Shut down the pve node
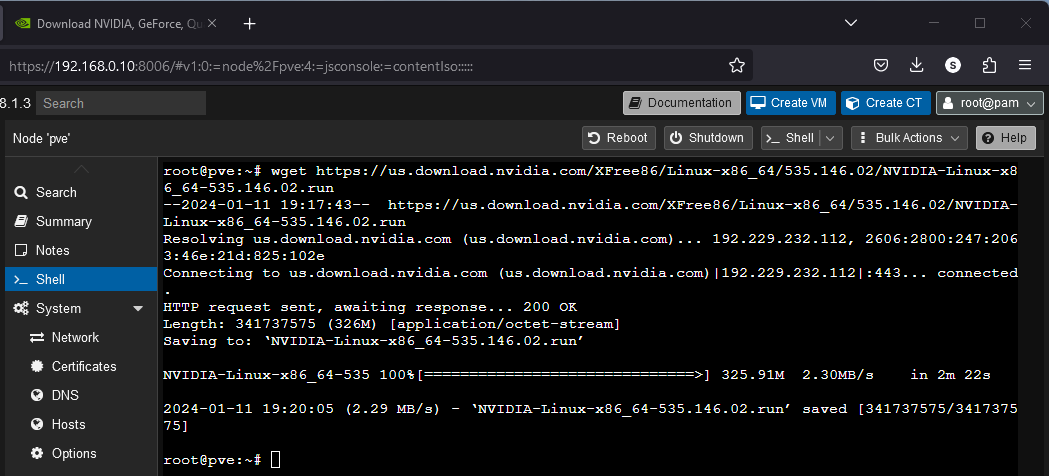1049x476 pixels. tap(708, 138)
